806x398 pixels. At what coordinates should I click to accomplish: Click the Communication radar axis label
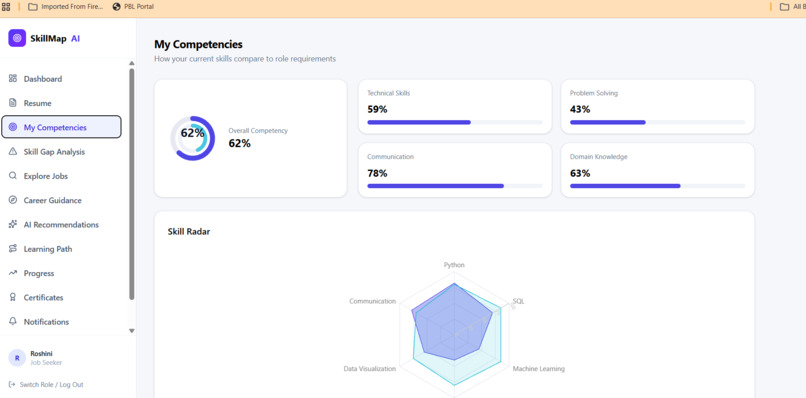coord(373,301)
